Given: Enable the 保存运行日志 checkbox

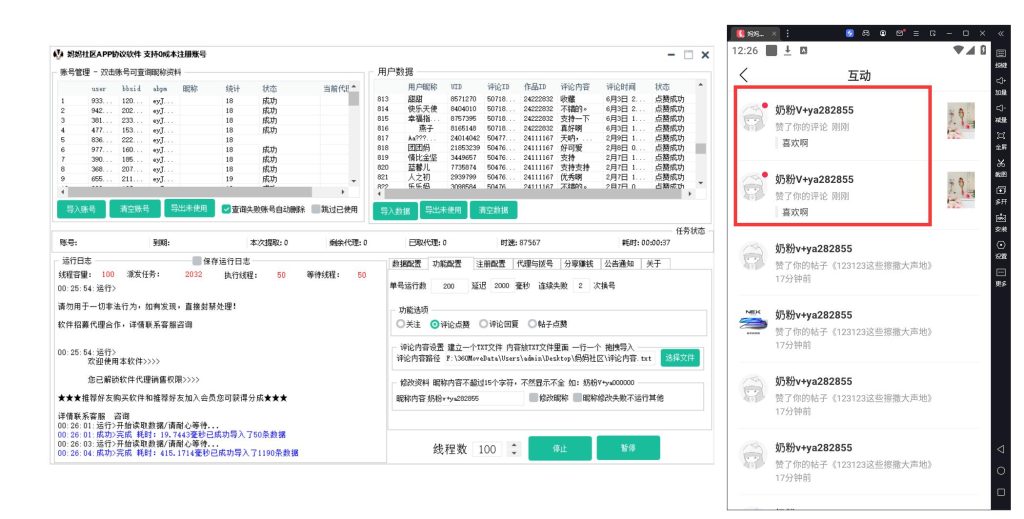Looking at the screenshot, I should tap(197, 261).
